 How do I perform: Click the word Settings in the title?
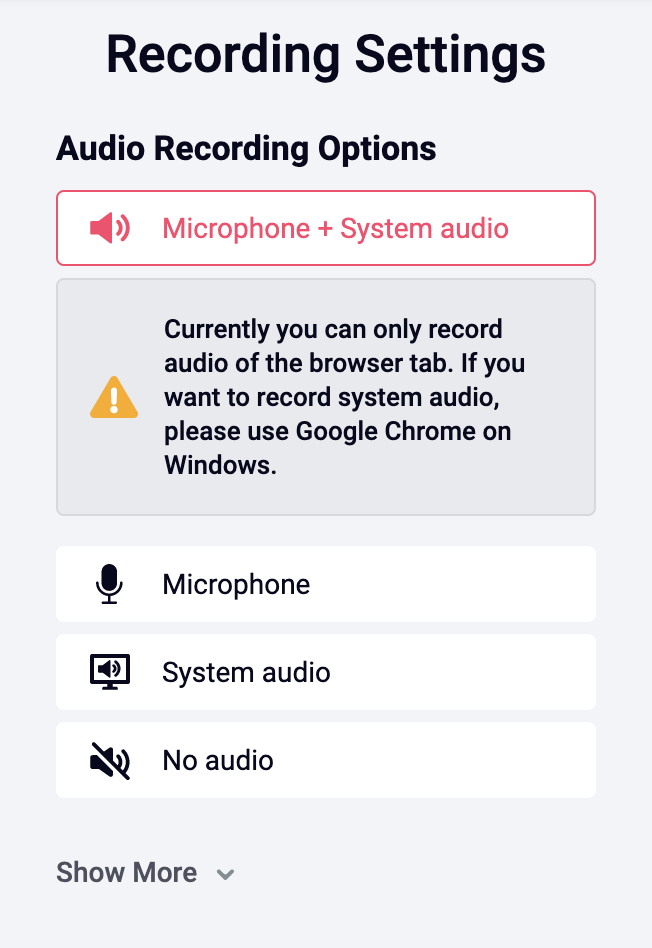point(450,55)
